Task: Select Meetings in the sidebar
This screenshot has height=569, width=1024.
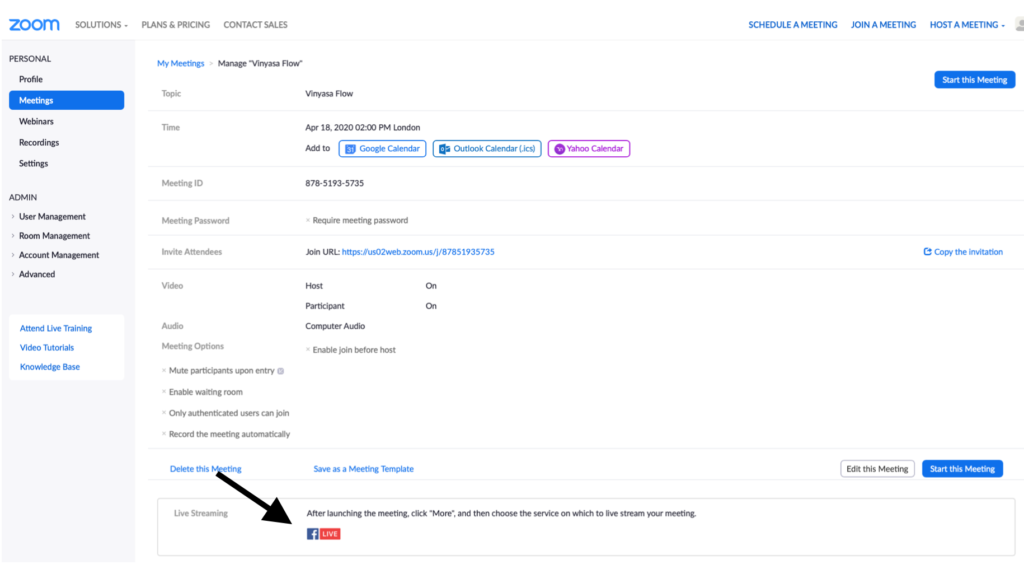Action: pos(67,100)
